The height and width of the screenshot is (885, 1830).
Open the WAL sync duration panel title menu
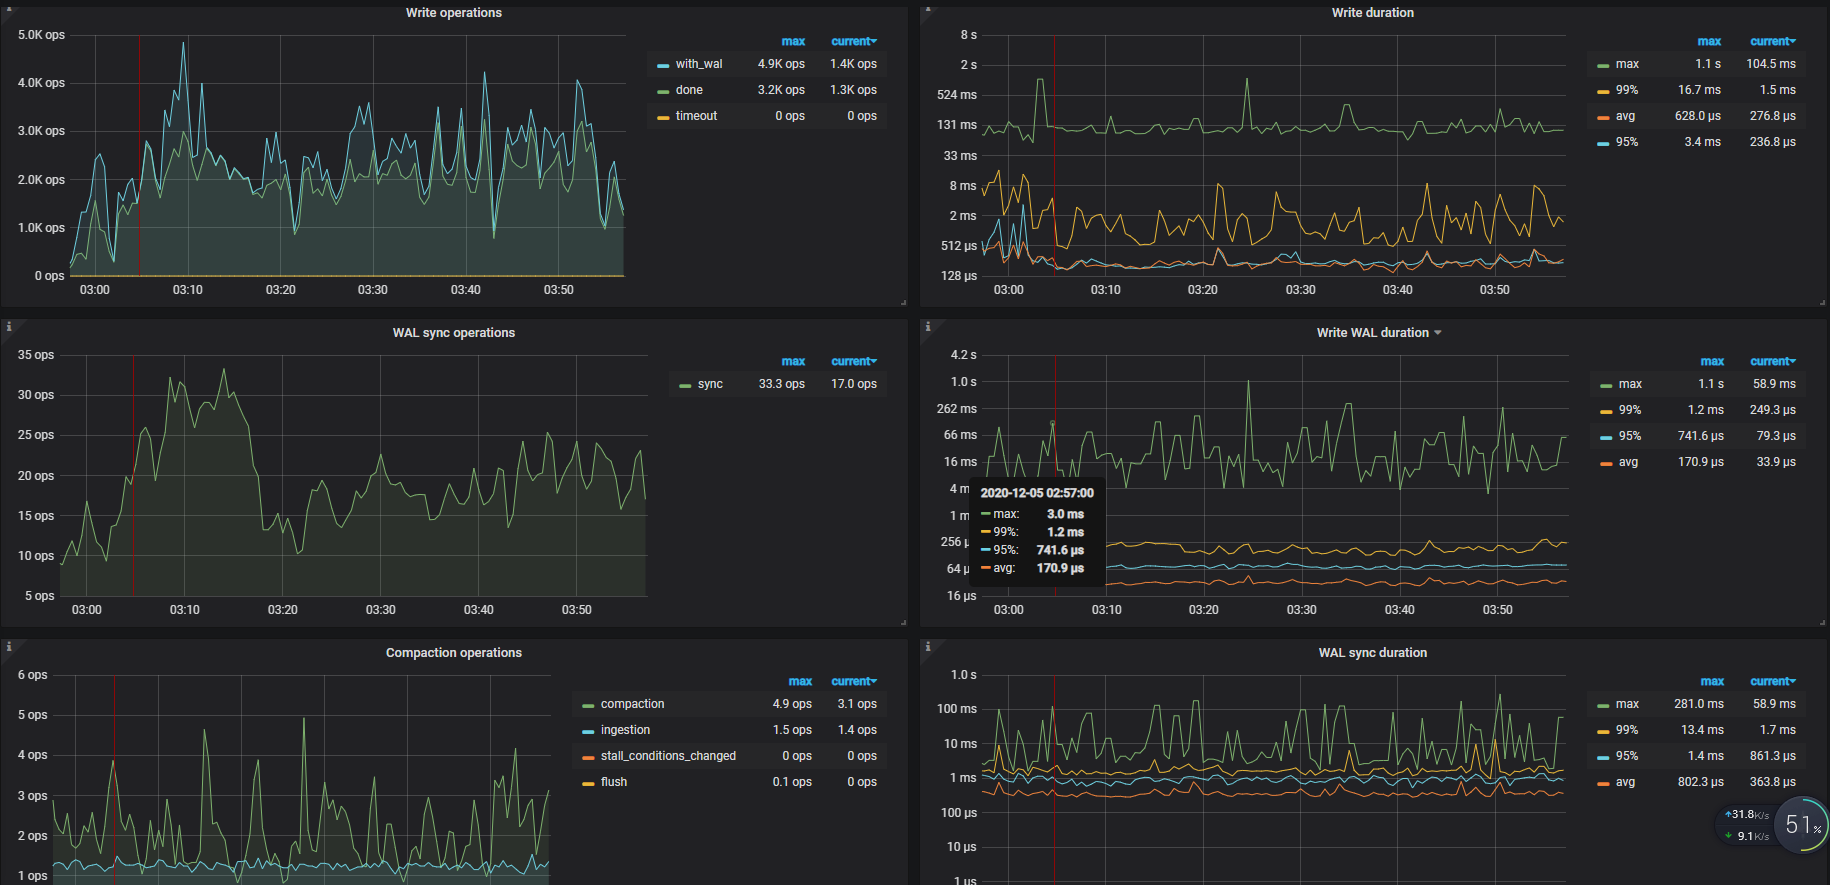tap(1372, 653)
